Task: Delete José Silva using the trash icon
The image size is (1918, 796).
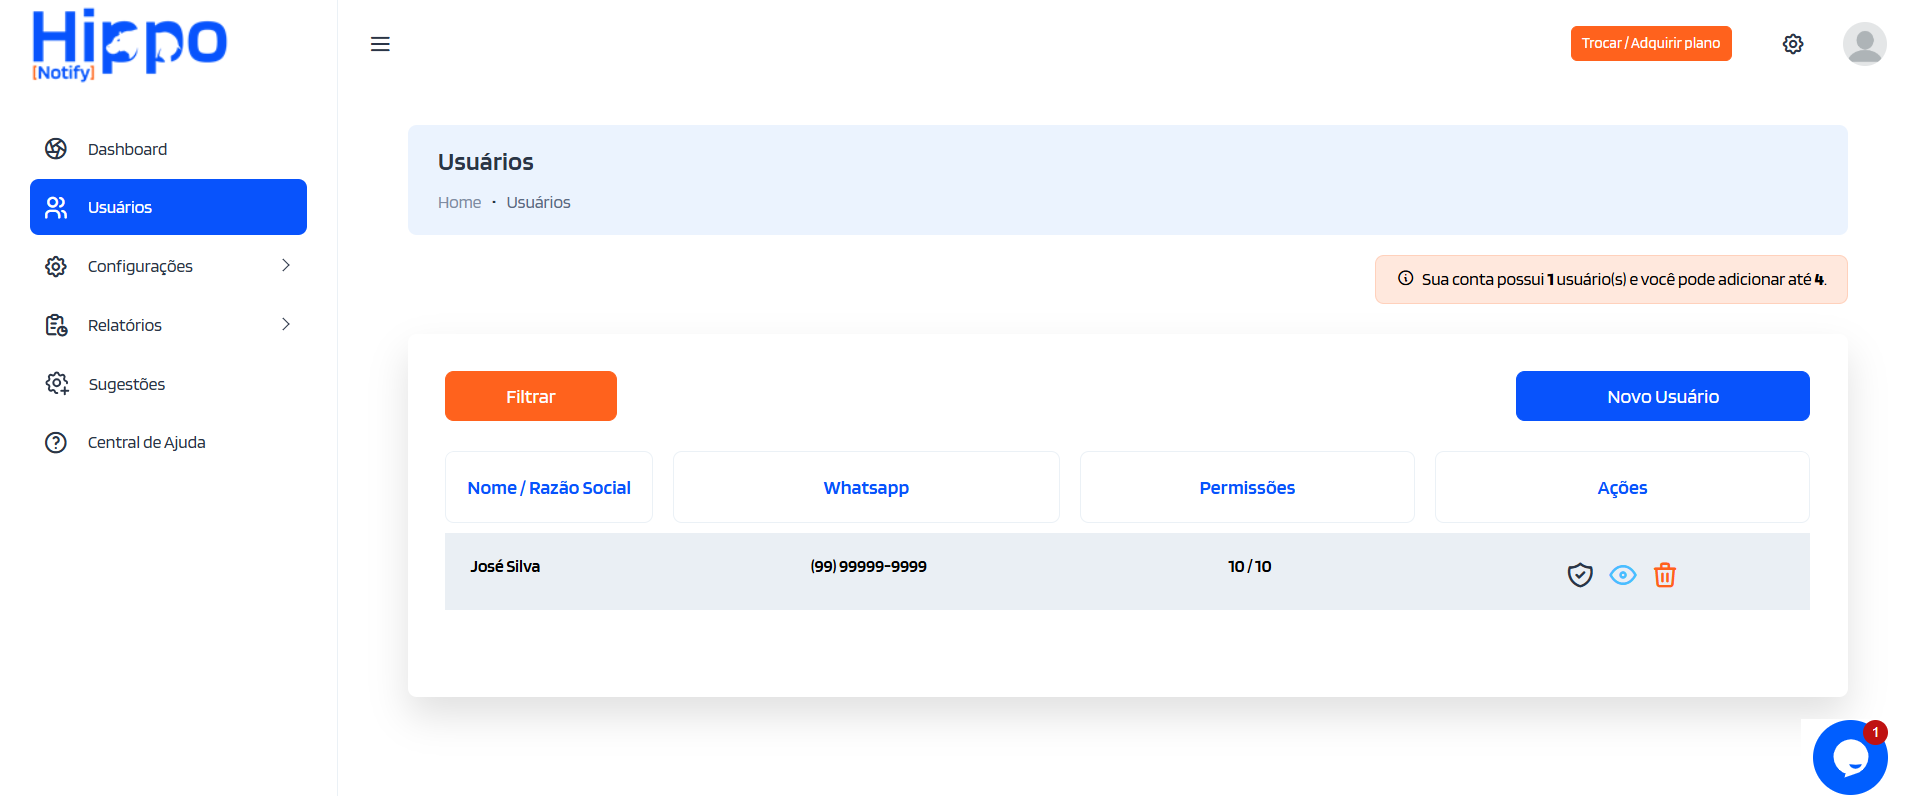Action: coord(1664,575)
